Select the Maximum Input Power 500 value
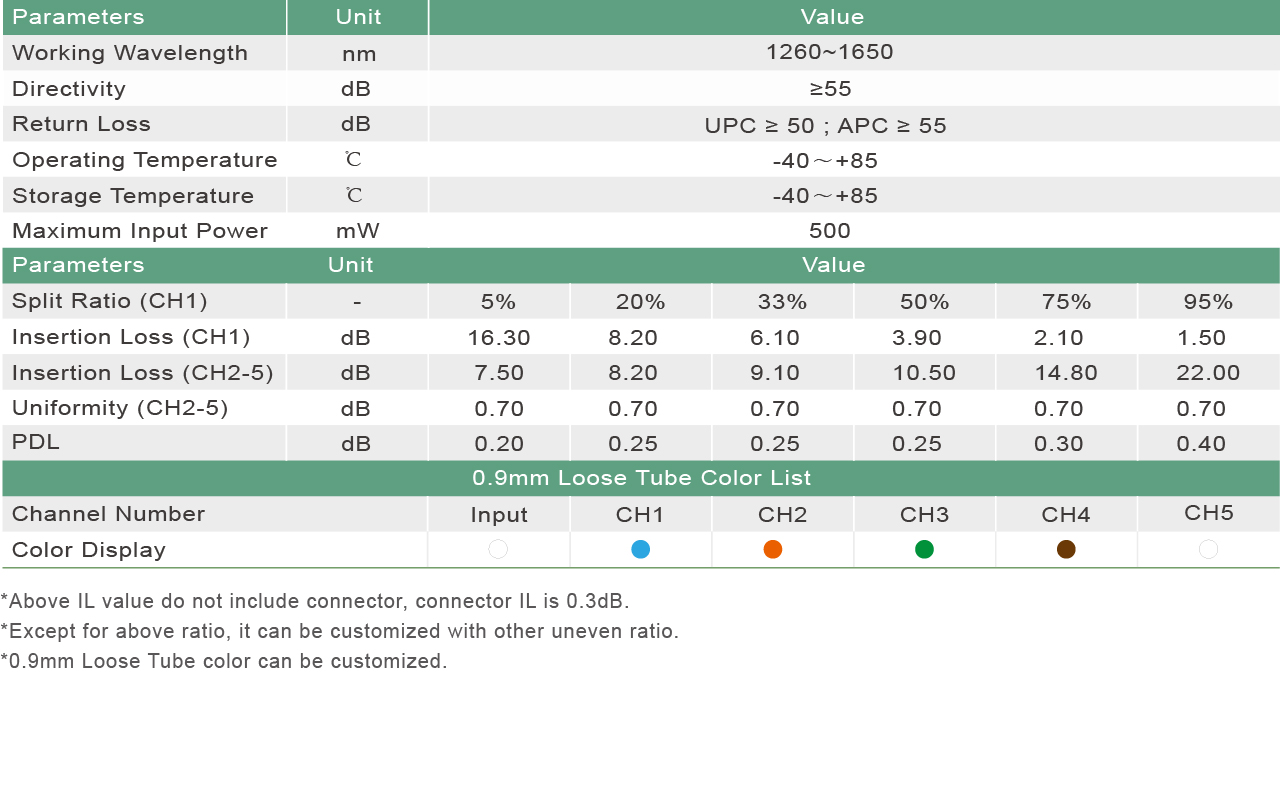 click(x=830, y=231)
